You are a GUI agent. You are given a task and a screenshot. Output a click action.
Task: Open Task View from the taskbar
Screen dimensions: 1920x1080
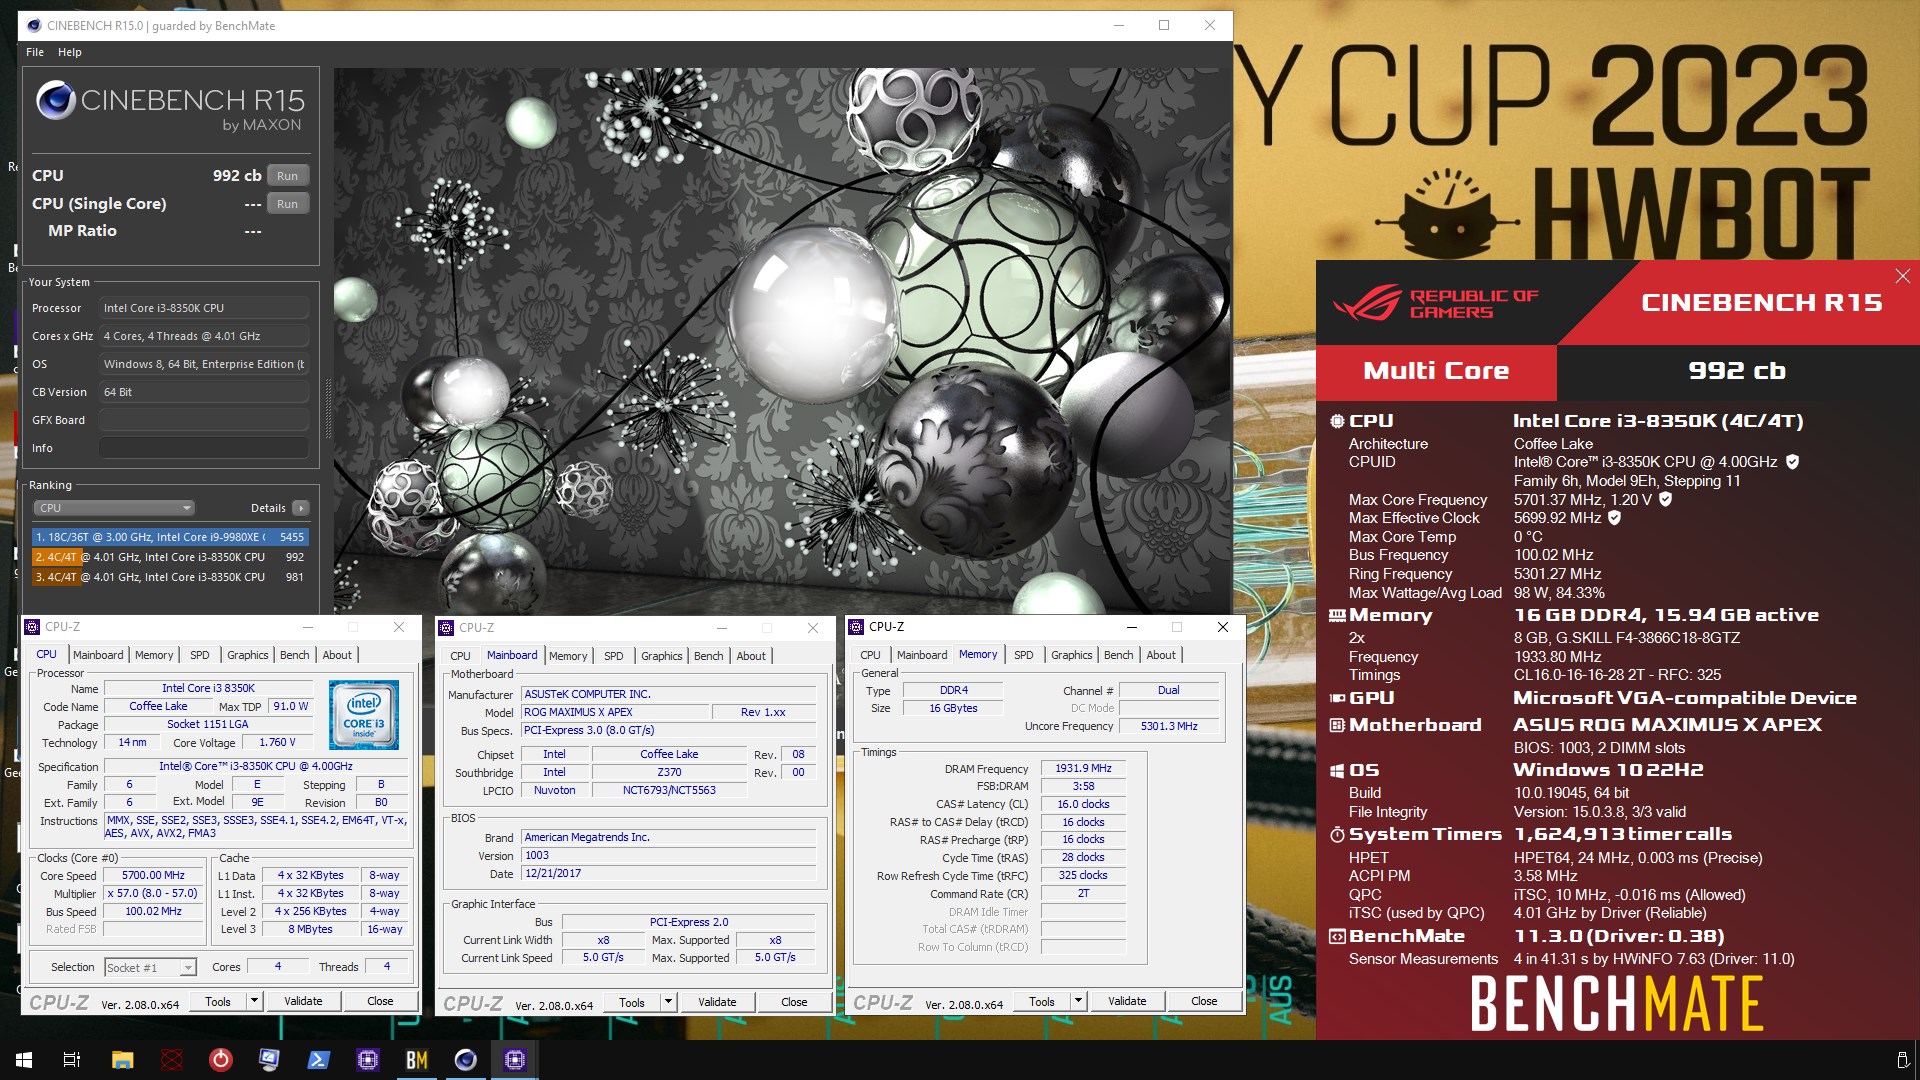(72, 1060)
